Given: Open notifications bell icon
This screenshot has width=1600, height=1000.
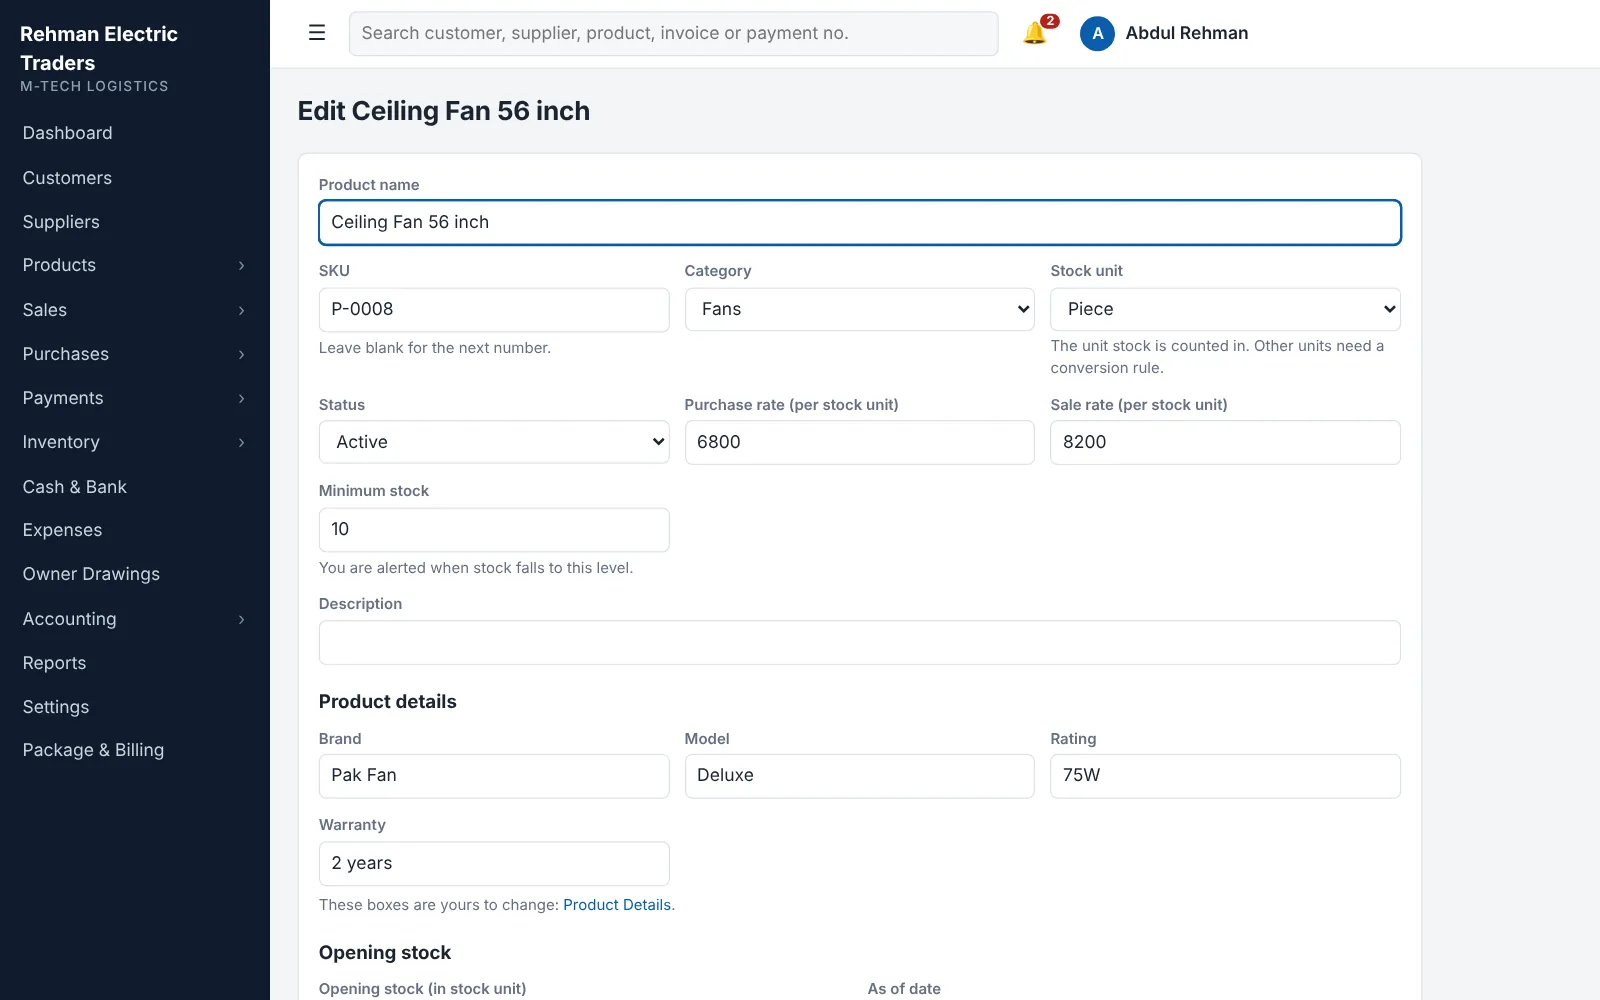Looking at the screenshot, I should pyautogui.click(x=1035, y=33).
